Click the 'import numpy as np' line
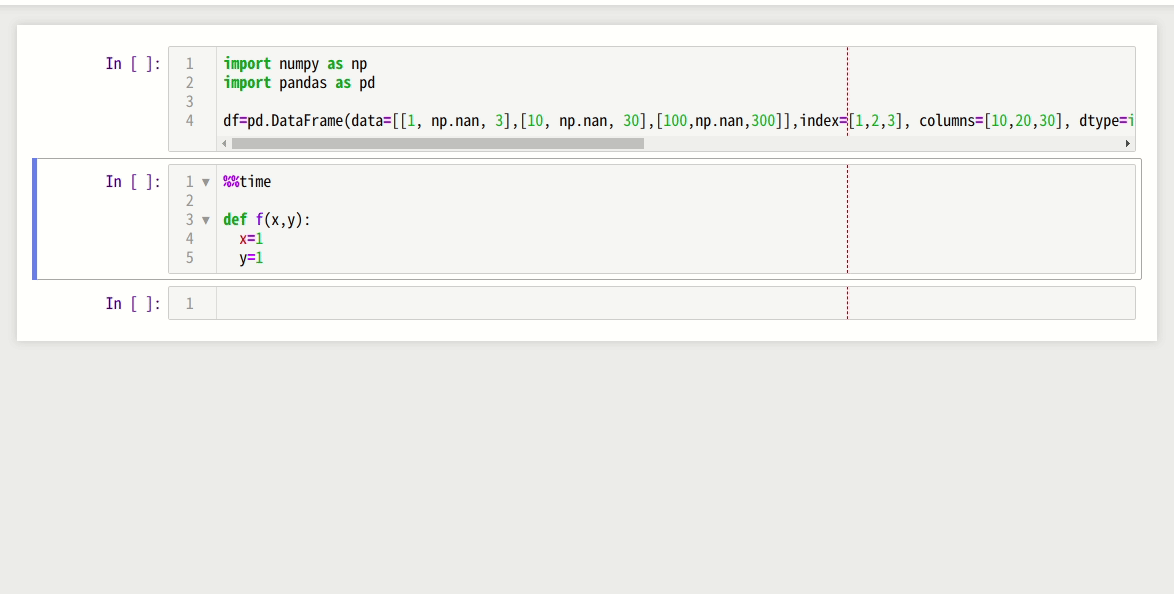Viewport: 1174px width, 594px height. point(295,64)
